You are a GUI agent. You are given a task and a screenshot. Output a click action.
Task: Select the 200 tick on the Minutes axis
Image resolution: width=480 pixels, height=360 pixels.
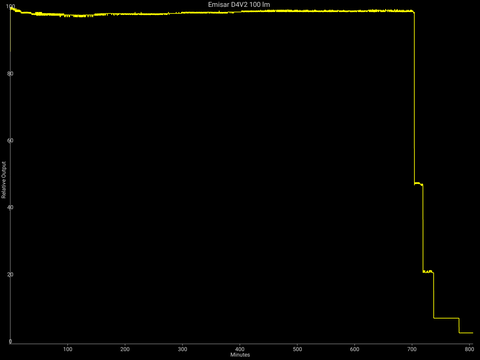coord(125,349)
